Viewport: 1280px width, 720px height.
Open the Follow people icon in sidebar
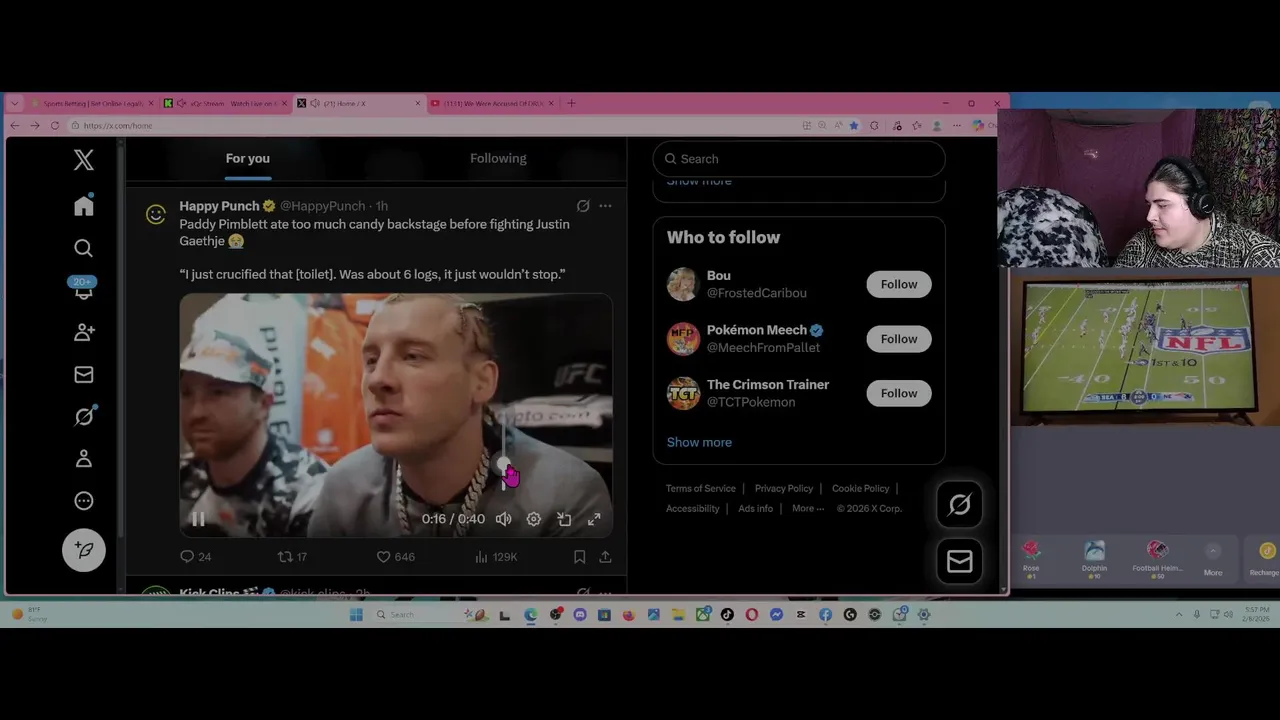click(x=84, y=332)
